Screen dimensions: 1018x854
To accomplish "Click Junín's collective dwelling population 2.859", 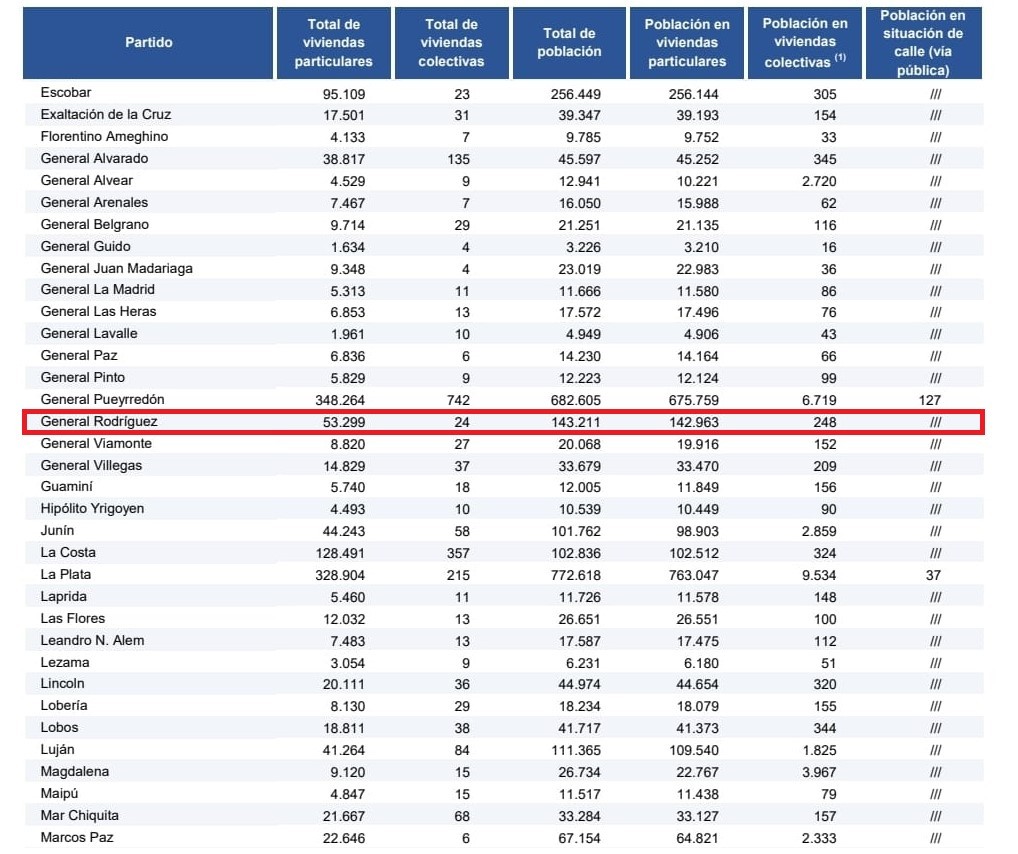I will tap(817, 531).
